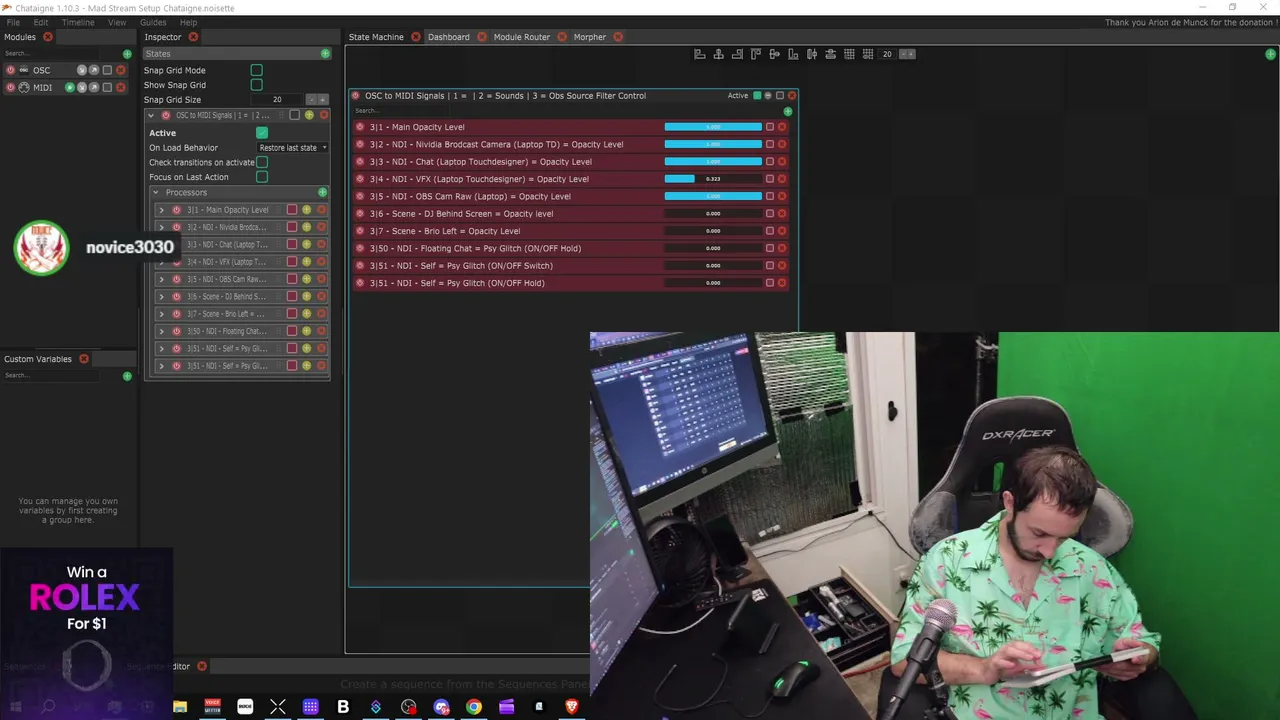
Task: Expand Inspector processor '3|7 - Scene - Brio Left'
Action: [x=161, y=314]
